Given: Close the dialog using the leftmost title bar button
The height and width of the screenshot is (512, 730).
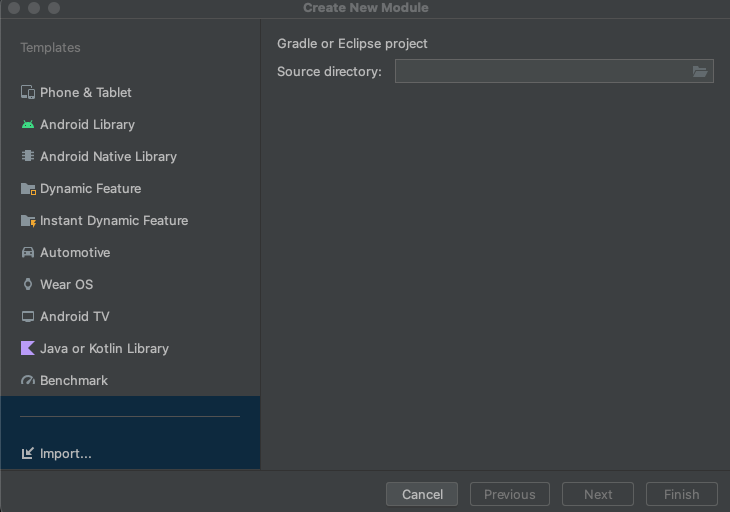Looking at the screenshot, I should coord(14,8).
